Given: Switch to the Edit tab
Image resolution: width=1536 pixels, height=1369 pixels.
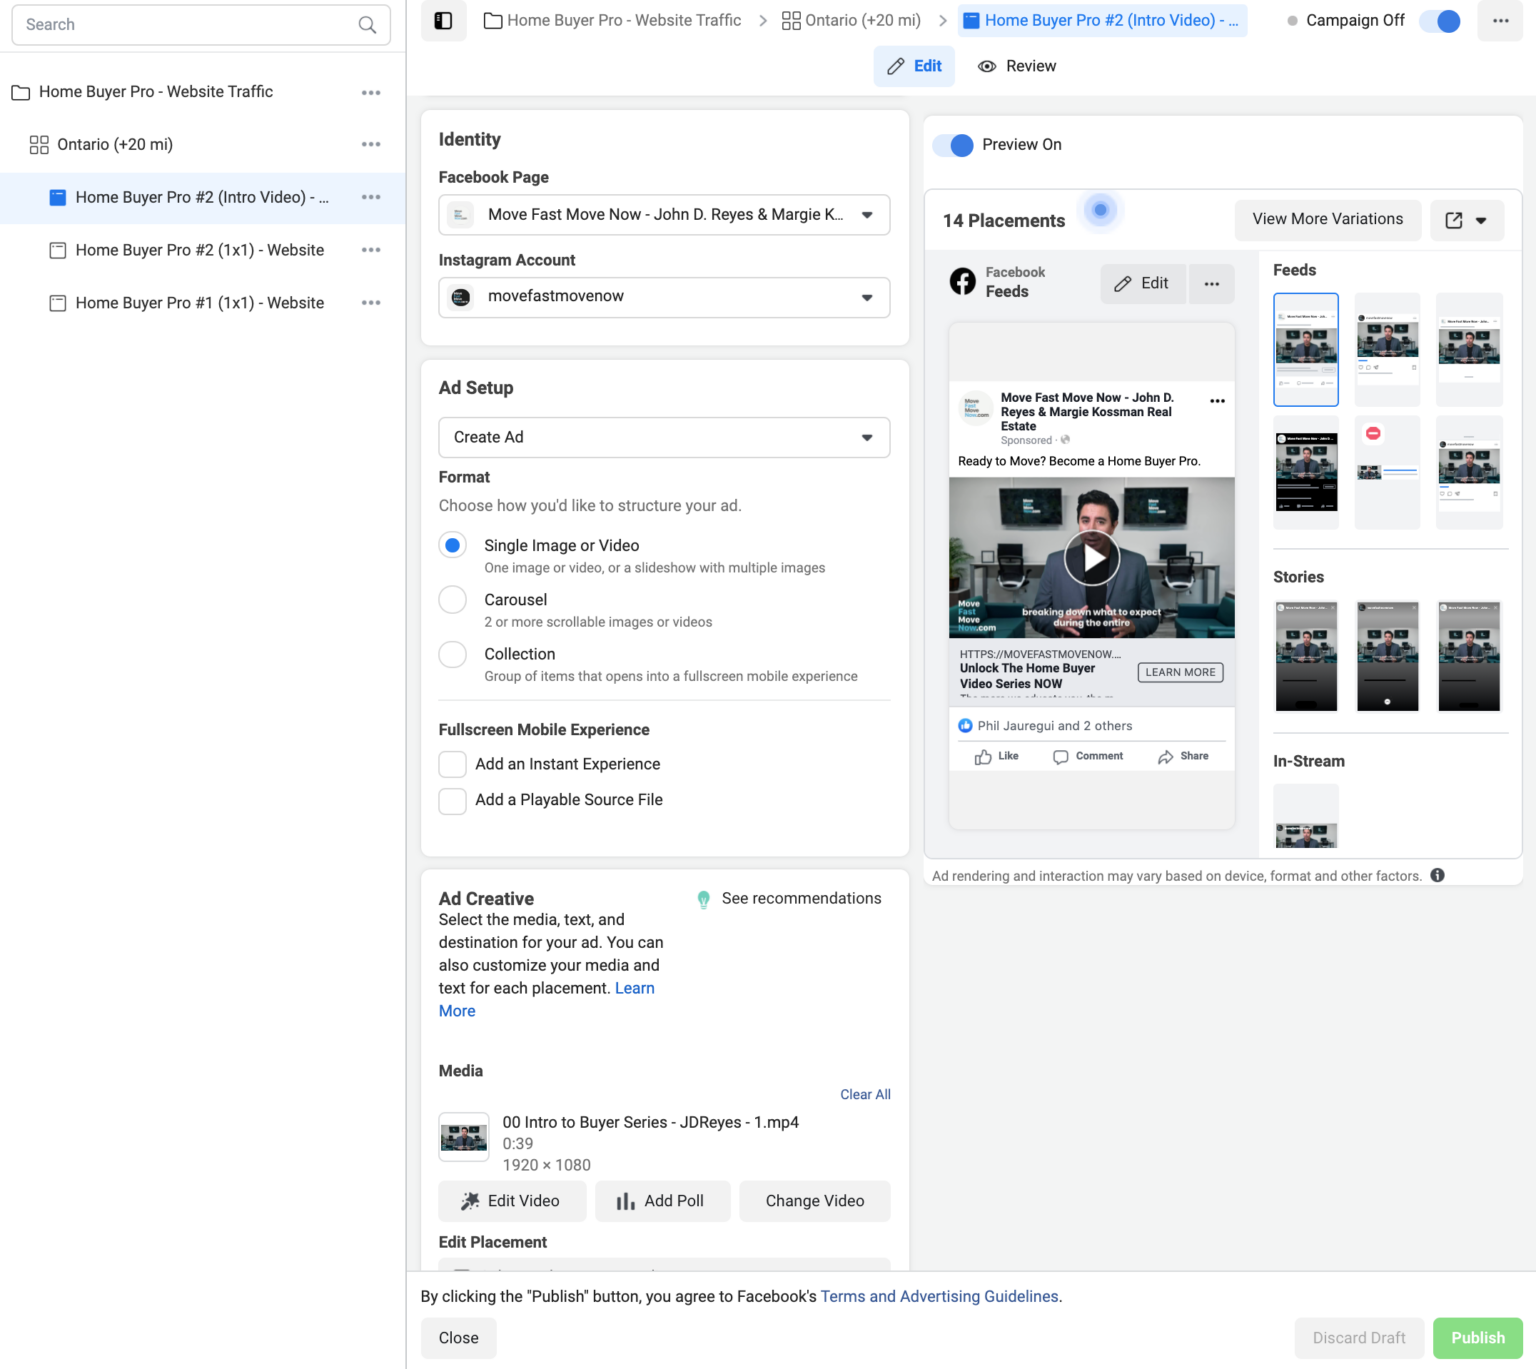Looking at the screenshot, I should point(914,66).
